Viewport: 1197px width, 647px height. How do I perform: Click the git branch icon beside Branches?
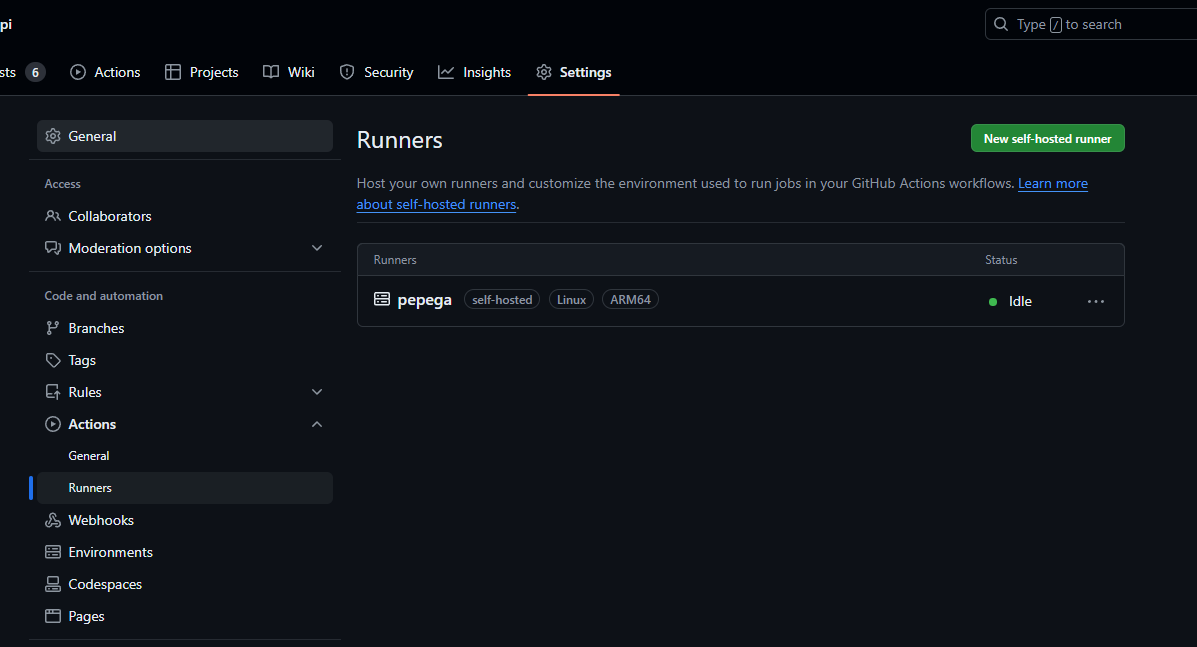tap(53, 328)
